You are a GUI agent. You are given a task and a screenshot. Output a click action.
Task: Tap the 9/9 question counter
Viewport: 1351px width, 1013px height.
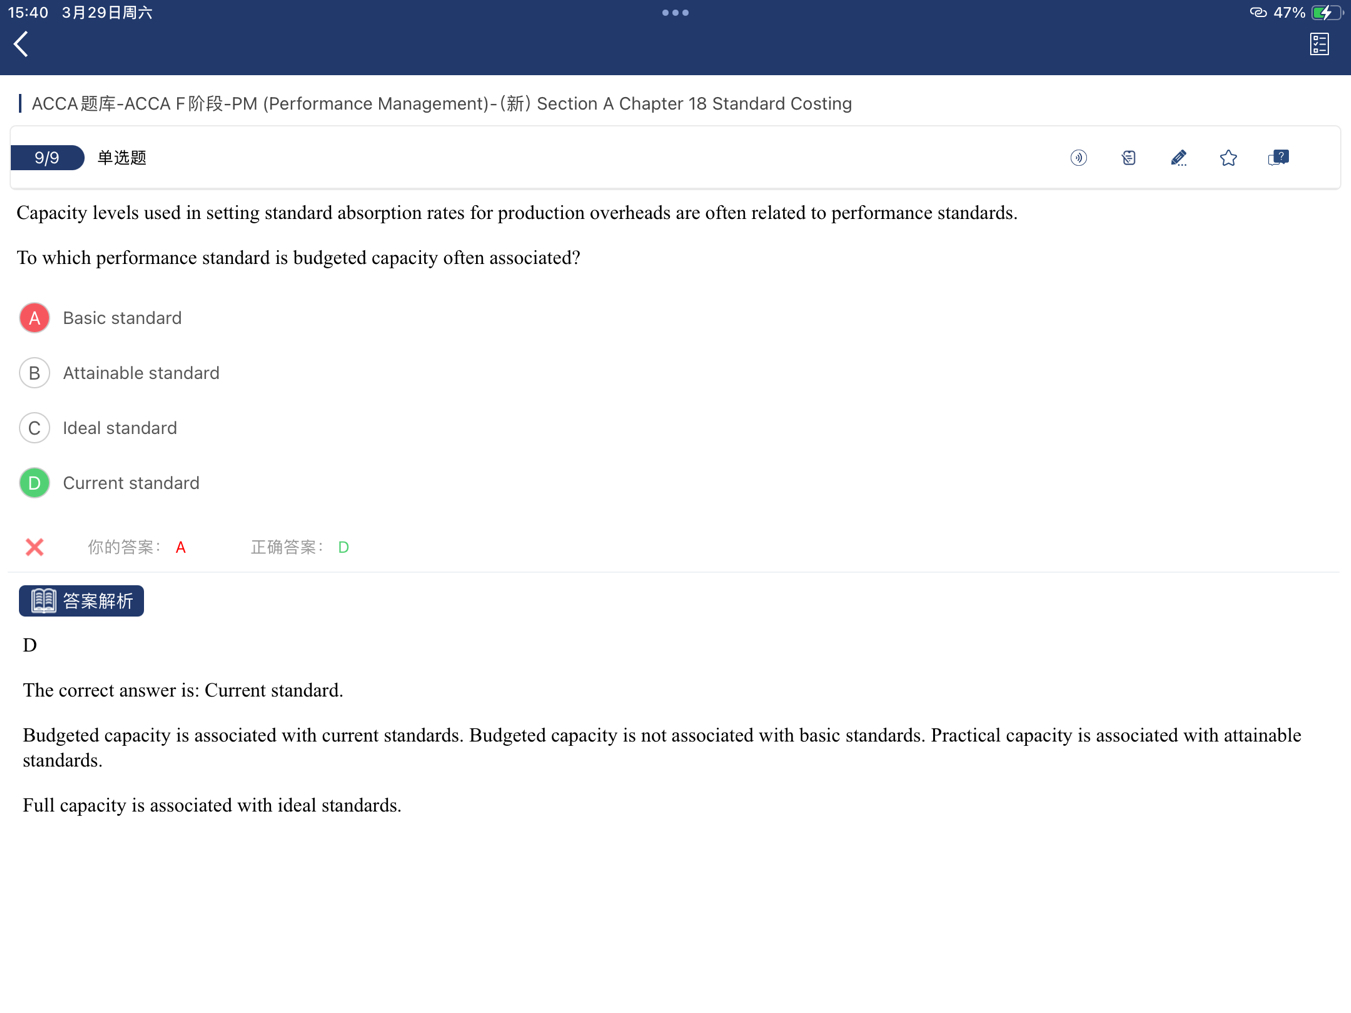tap(47, 158)
